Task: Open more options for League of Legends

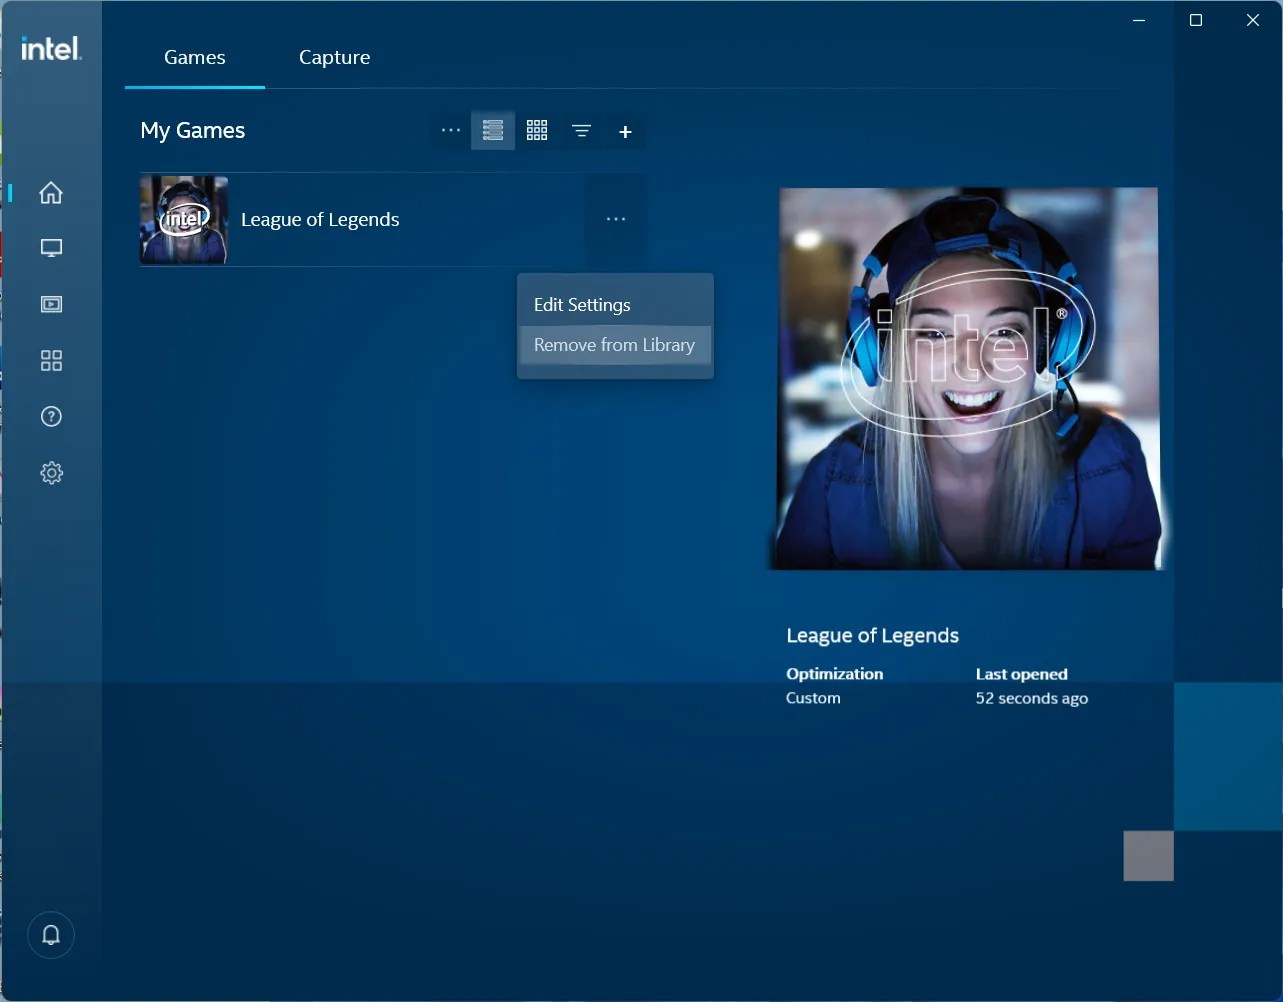Action: [615, 219]
